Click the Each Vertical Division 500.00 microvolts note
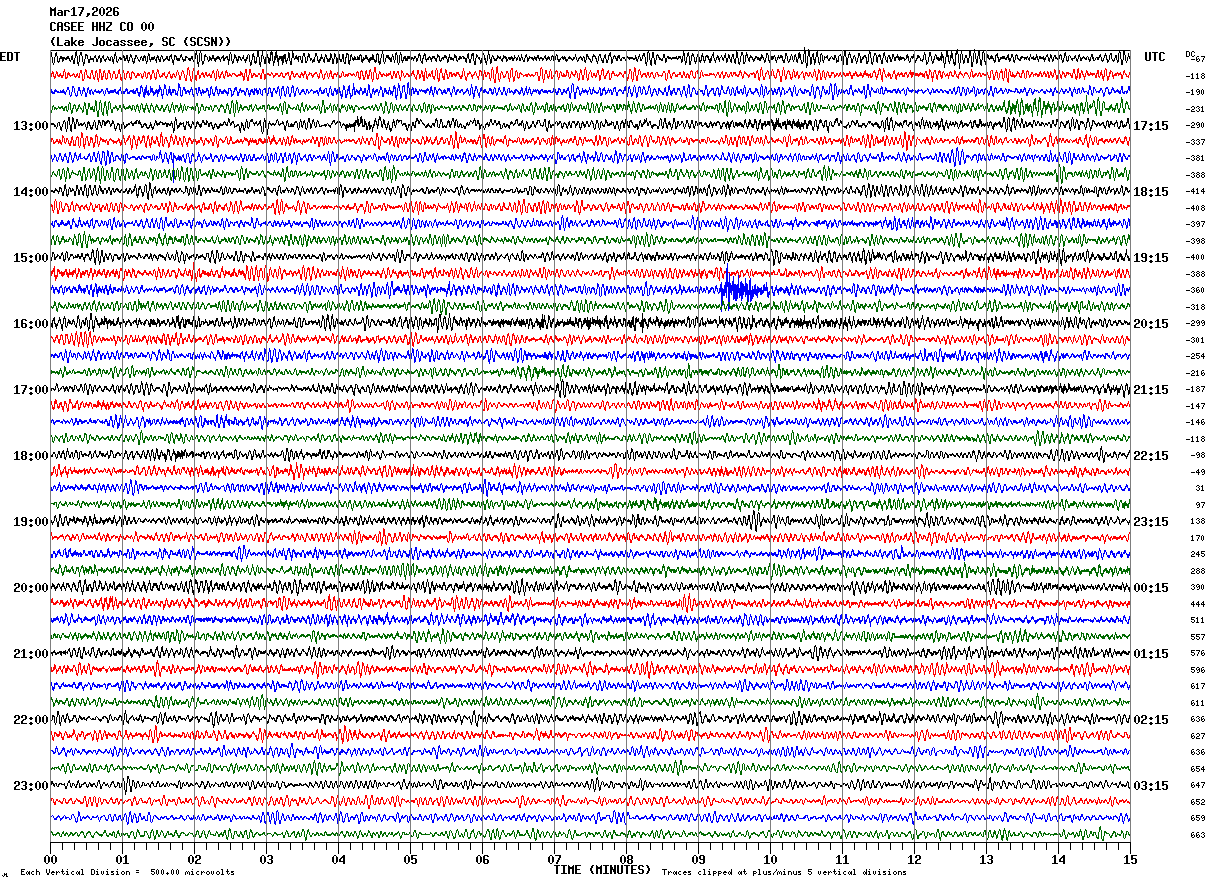 [127, 873]
